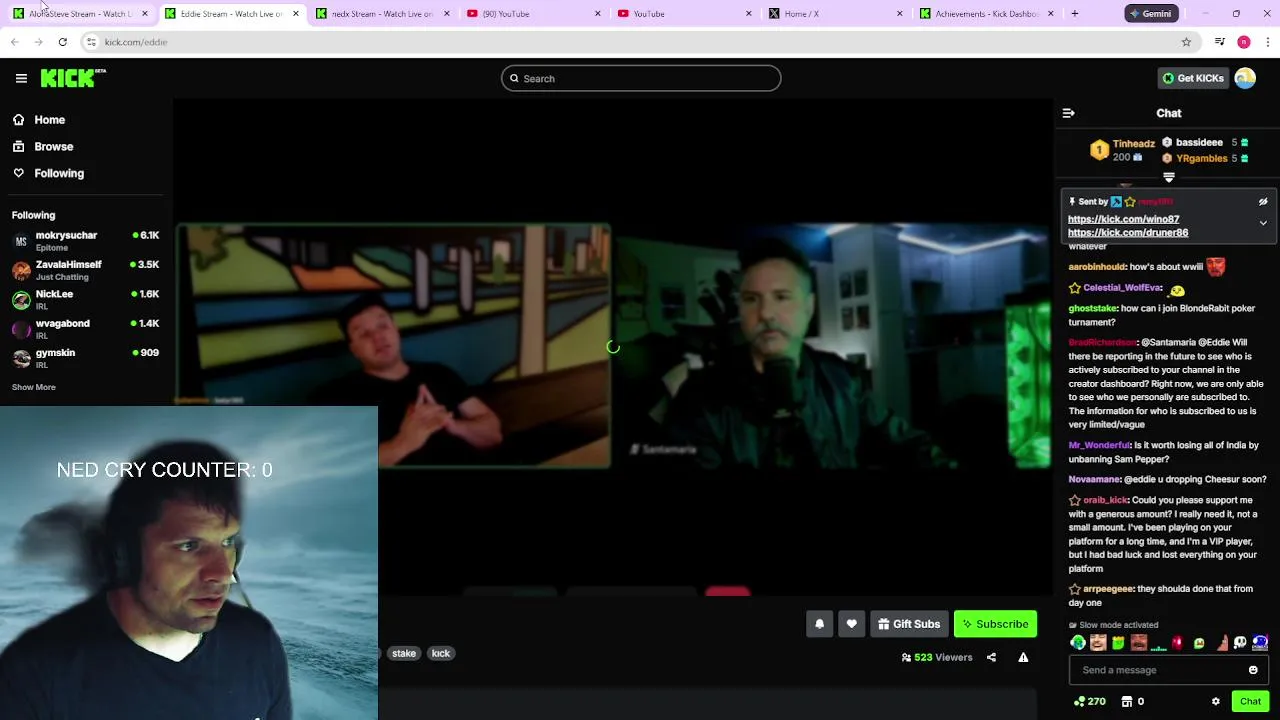Screen dimensions: 1280x720
Task: Click the Send a message field
Action: pyautogui.click(x=1168, y=670)
